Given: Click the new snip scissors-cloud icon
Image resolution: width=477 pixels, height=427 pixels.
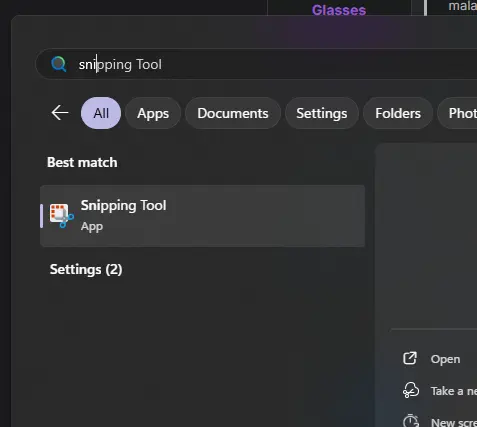Looking at the screenshot, I should pos(411,390).
